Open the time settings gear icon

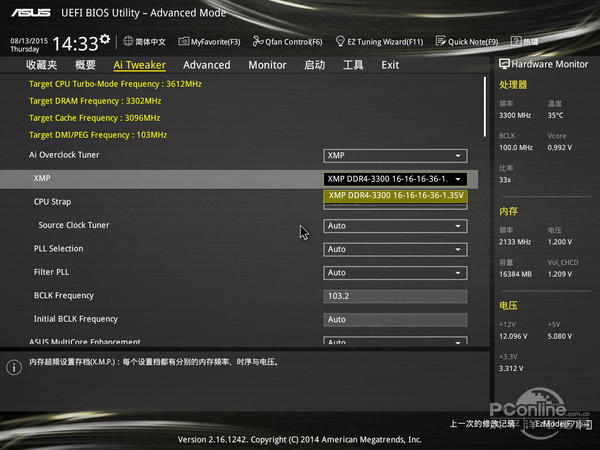click(x=104, y=39)
